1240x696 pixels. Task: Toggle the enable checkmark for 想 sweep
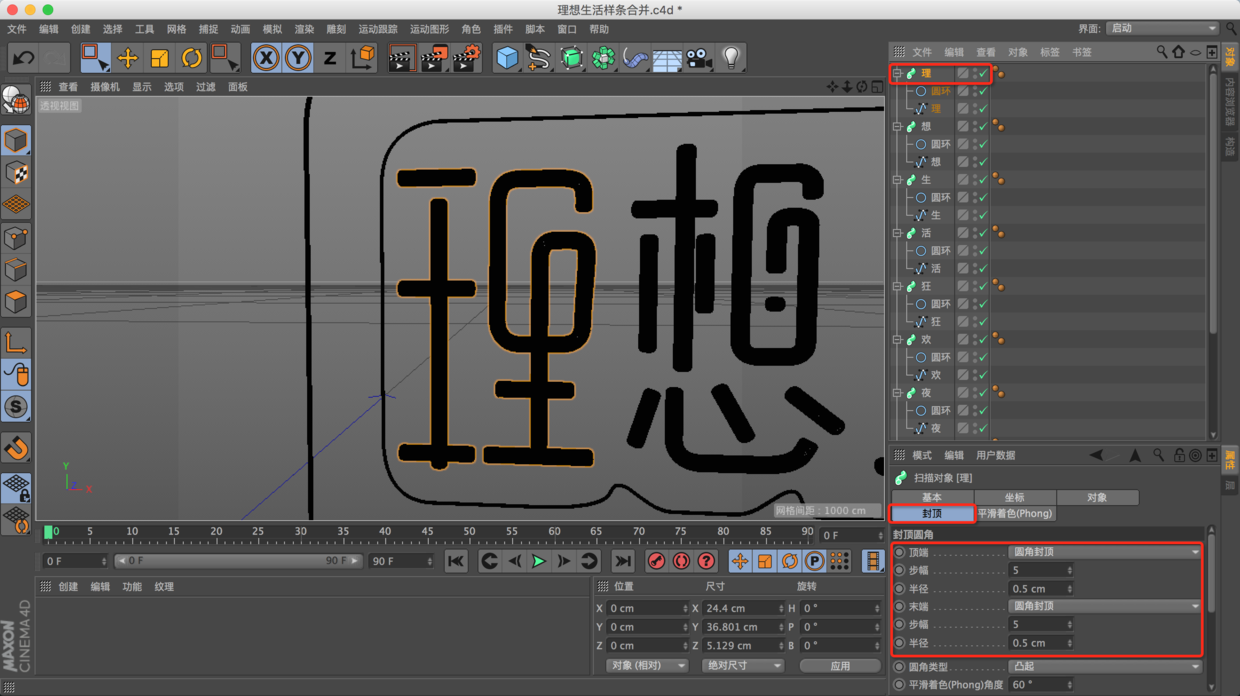click(x=983, y=126)
